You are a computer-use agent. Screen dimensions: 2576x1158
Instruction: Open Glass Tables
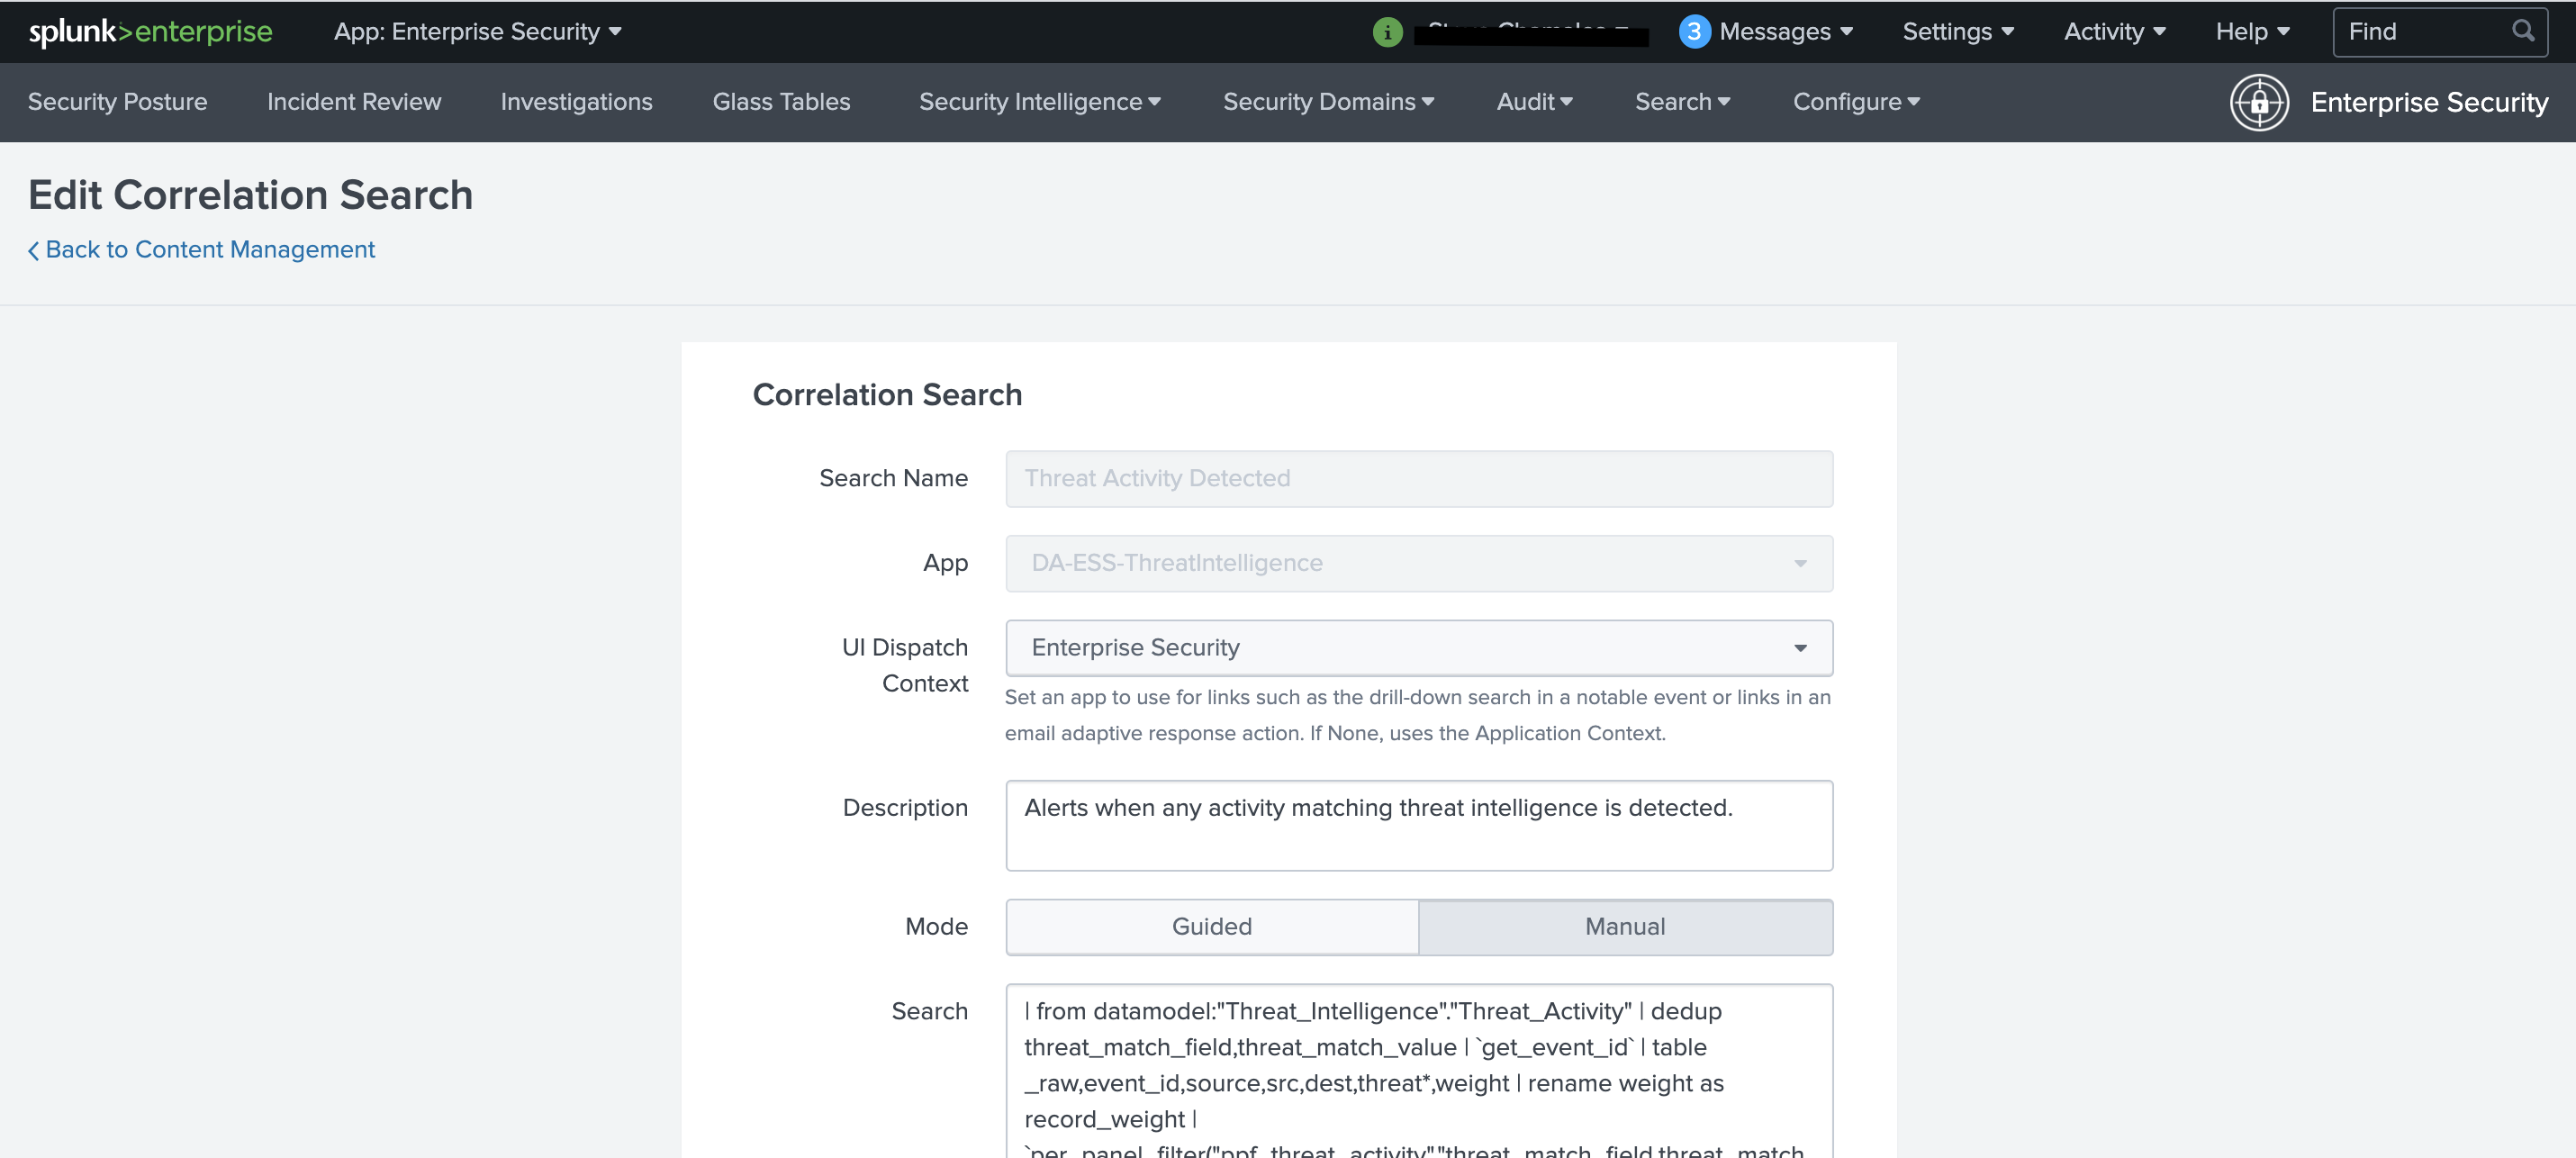pyautogui.click(x=782, y=102)
